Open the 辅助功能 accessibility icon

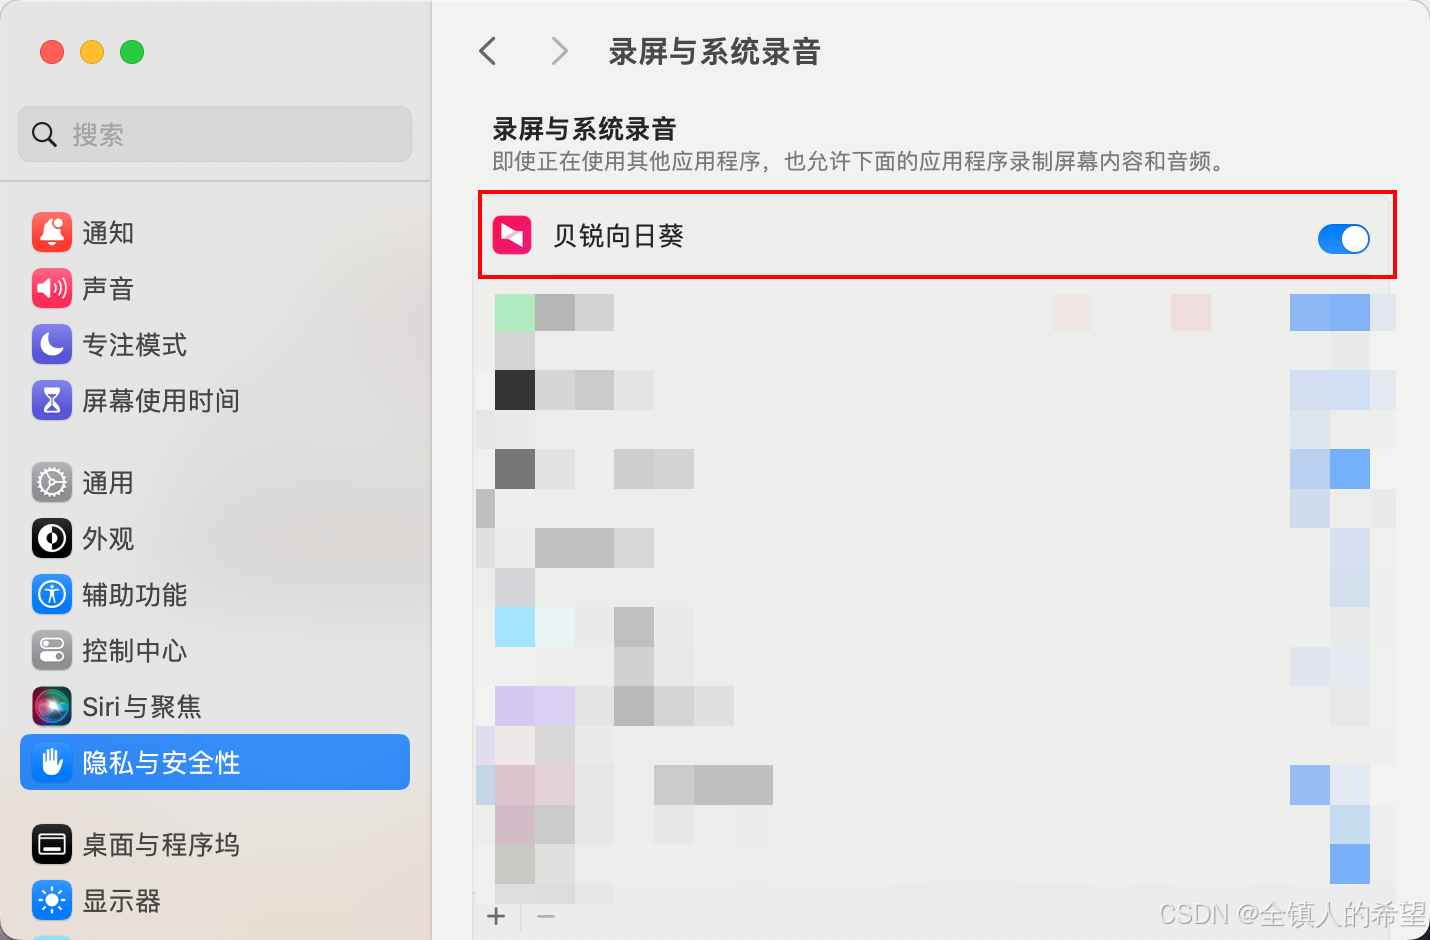52,594
